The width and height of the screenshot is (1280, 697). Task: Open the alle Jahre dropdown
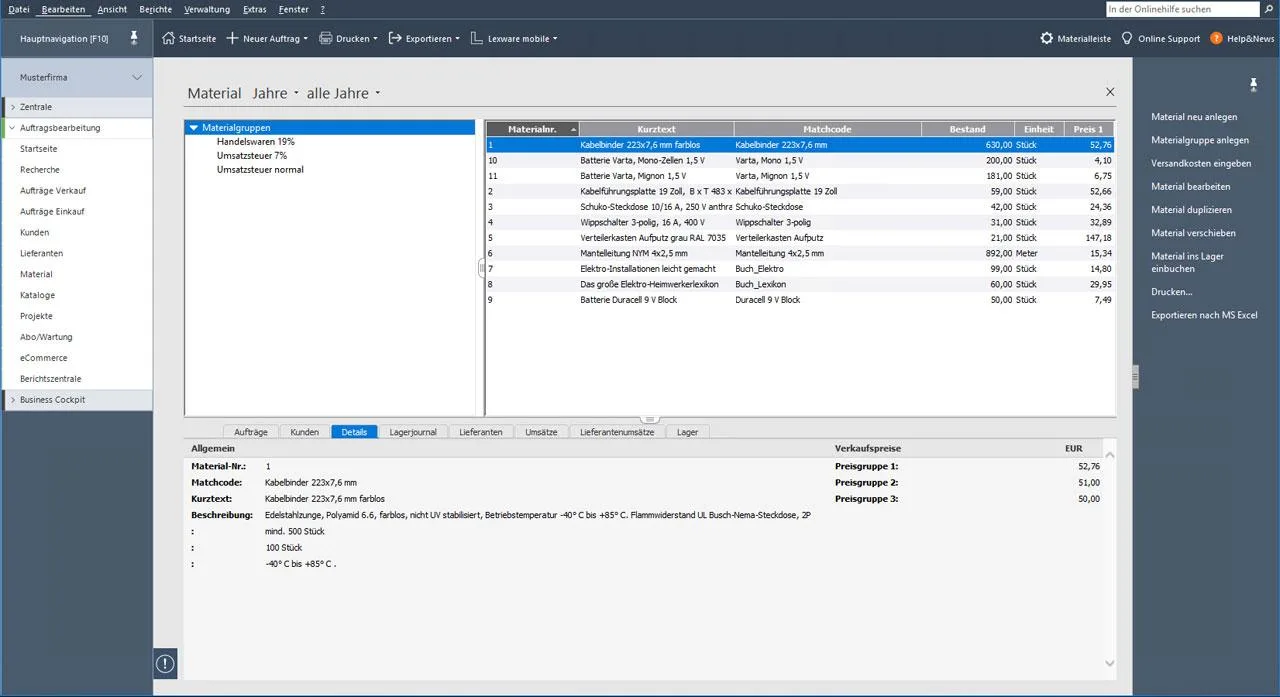pos(377,94)
